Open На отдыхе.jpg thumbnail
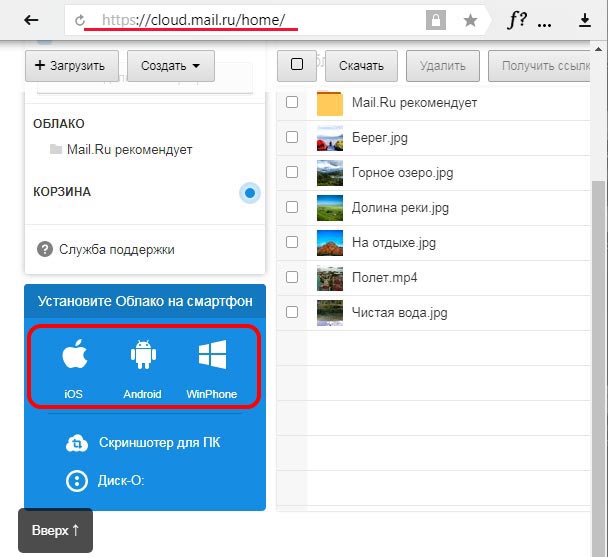The image size is (608, 557). 330,242
